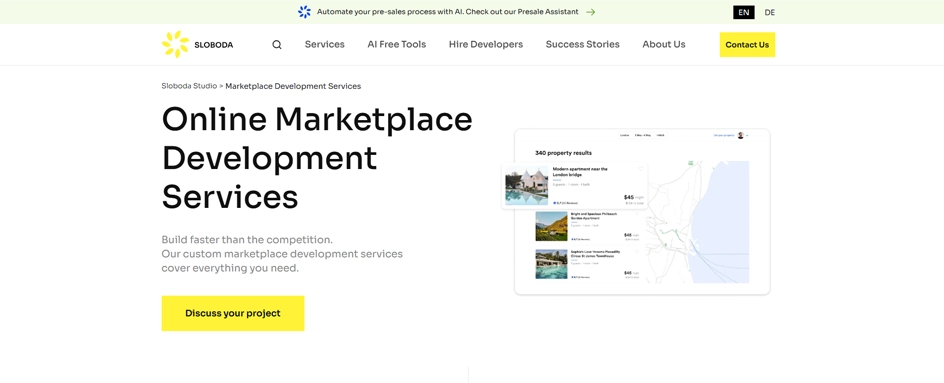The image size is (944, 383).
Task: Click the '340 property results' text
Action: 564,153
